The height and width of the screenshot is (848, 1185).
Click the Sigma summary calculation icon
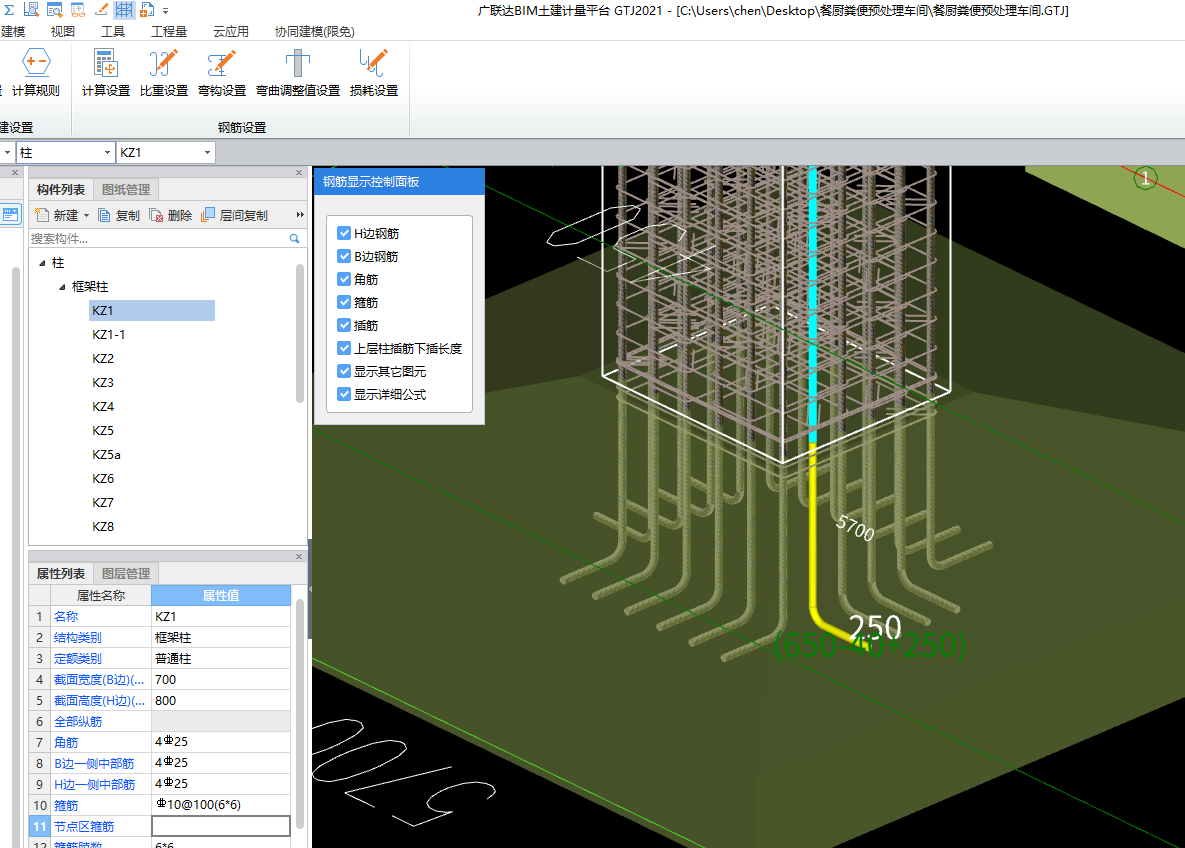click(9, 10)
